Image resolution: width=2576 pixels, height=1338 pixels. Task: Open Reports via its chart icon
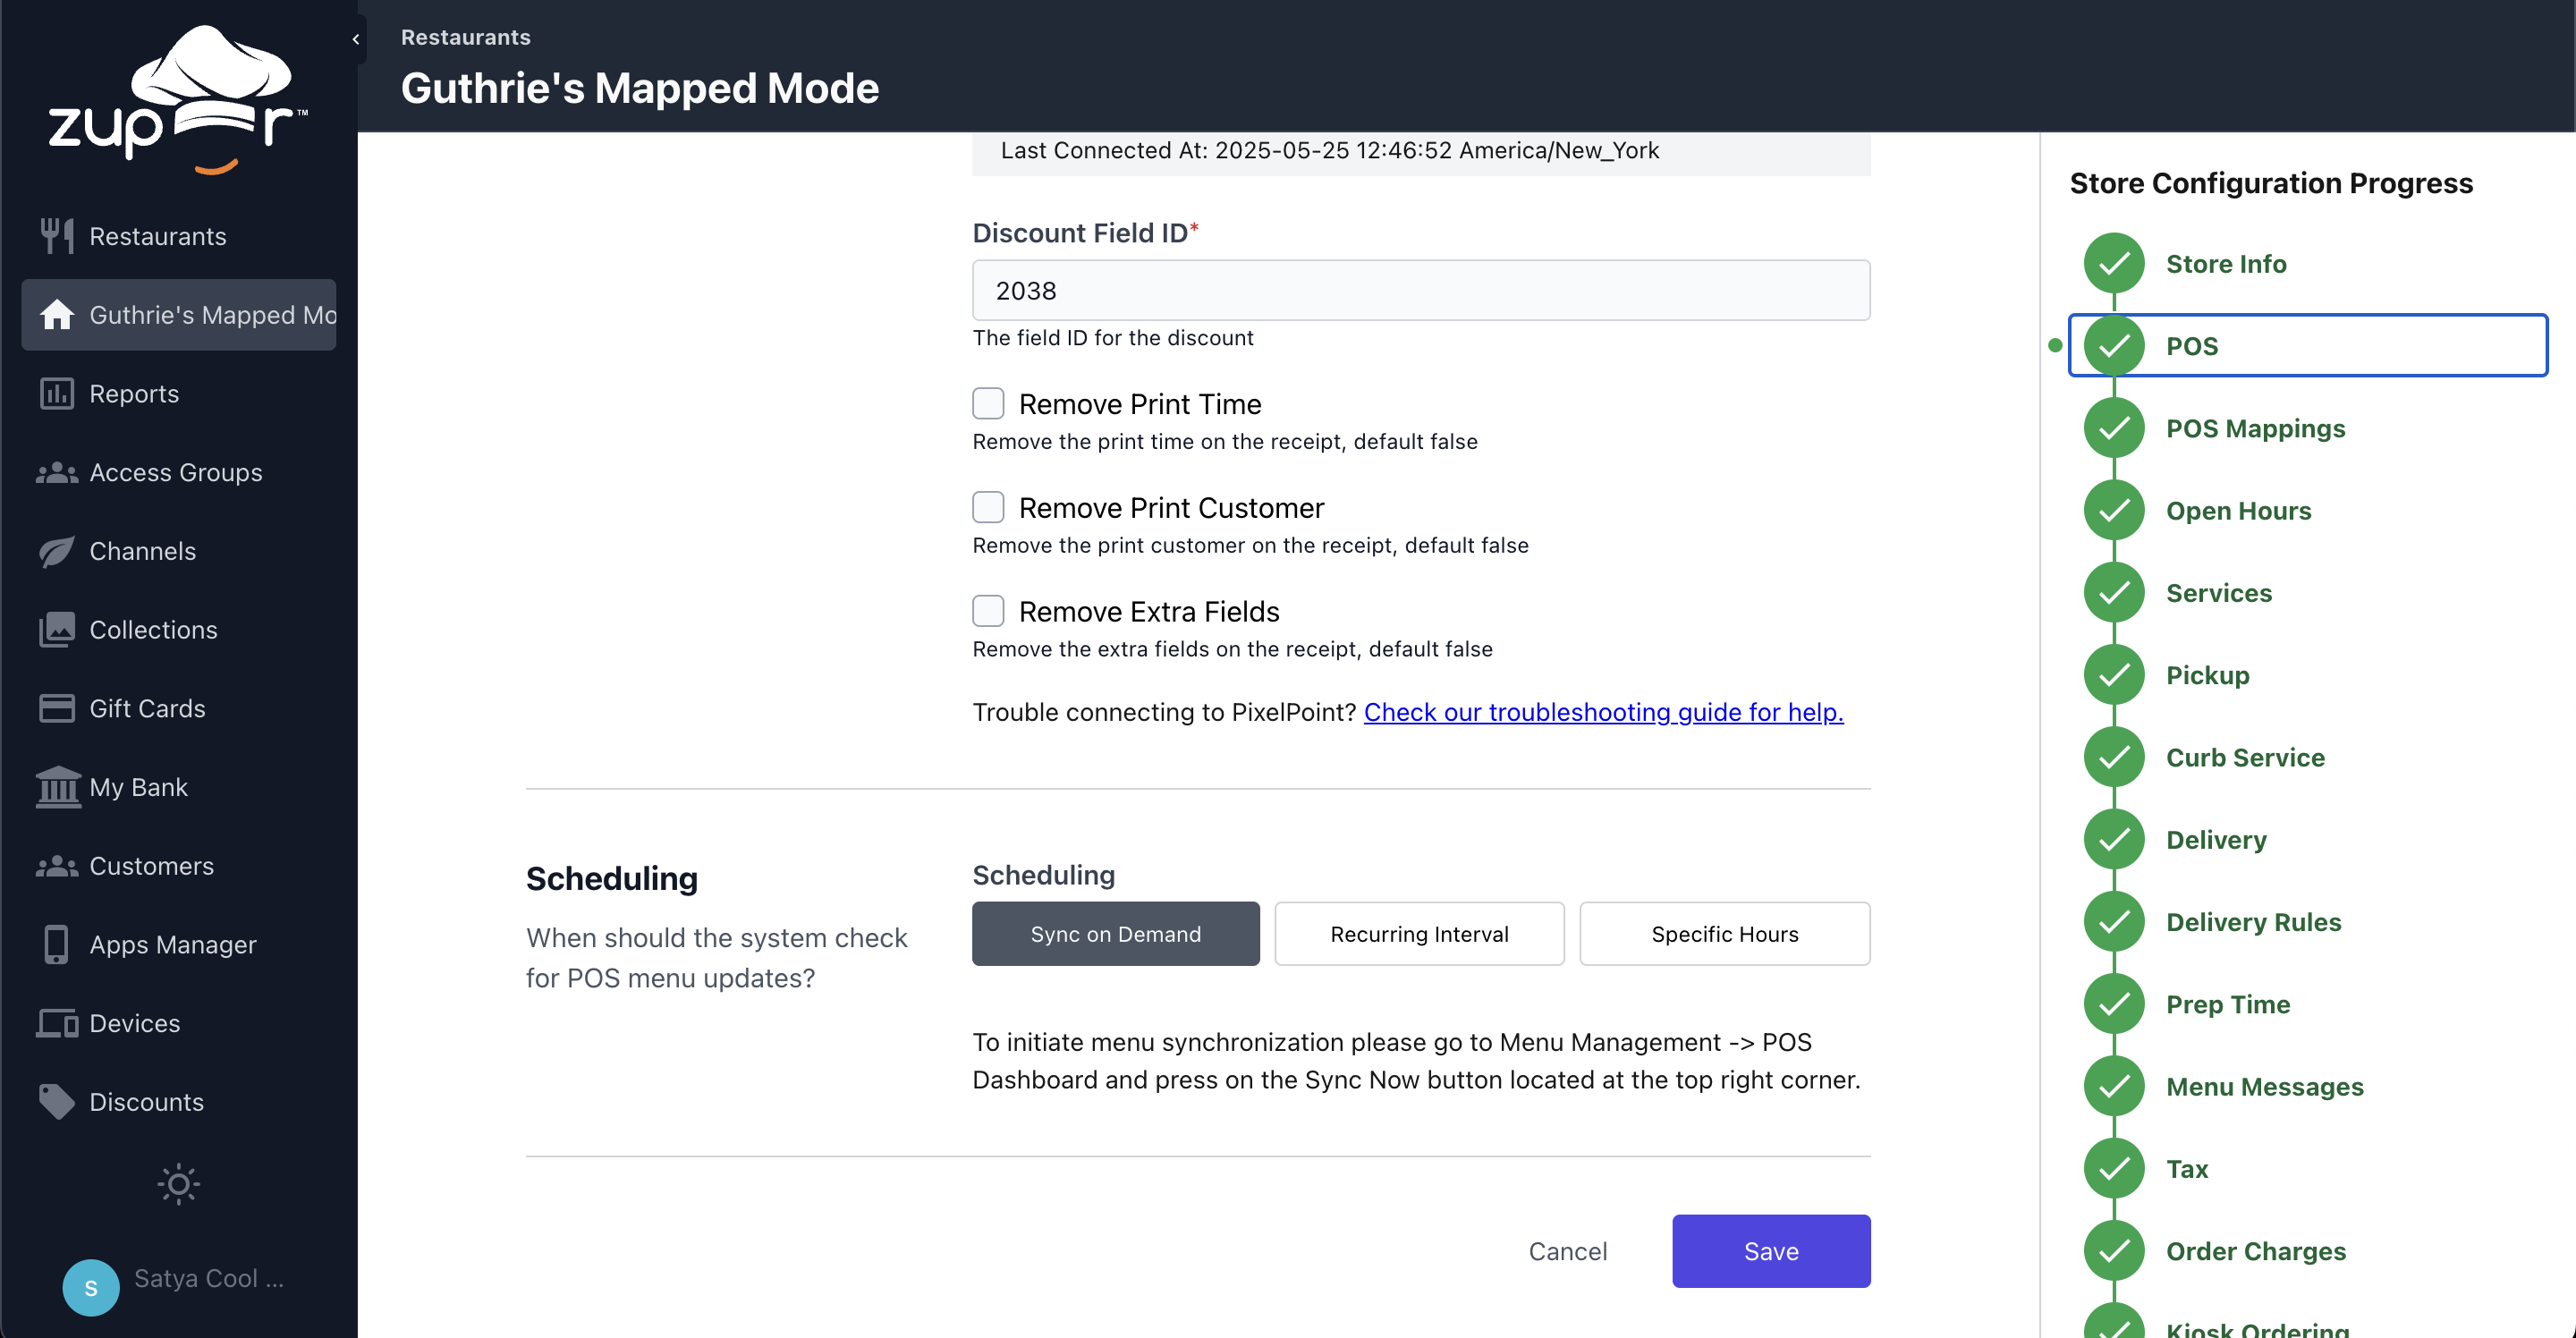point(57,394)
